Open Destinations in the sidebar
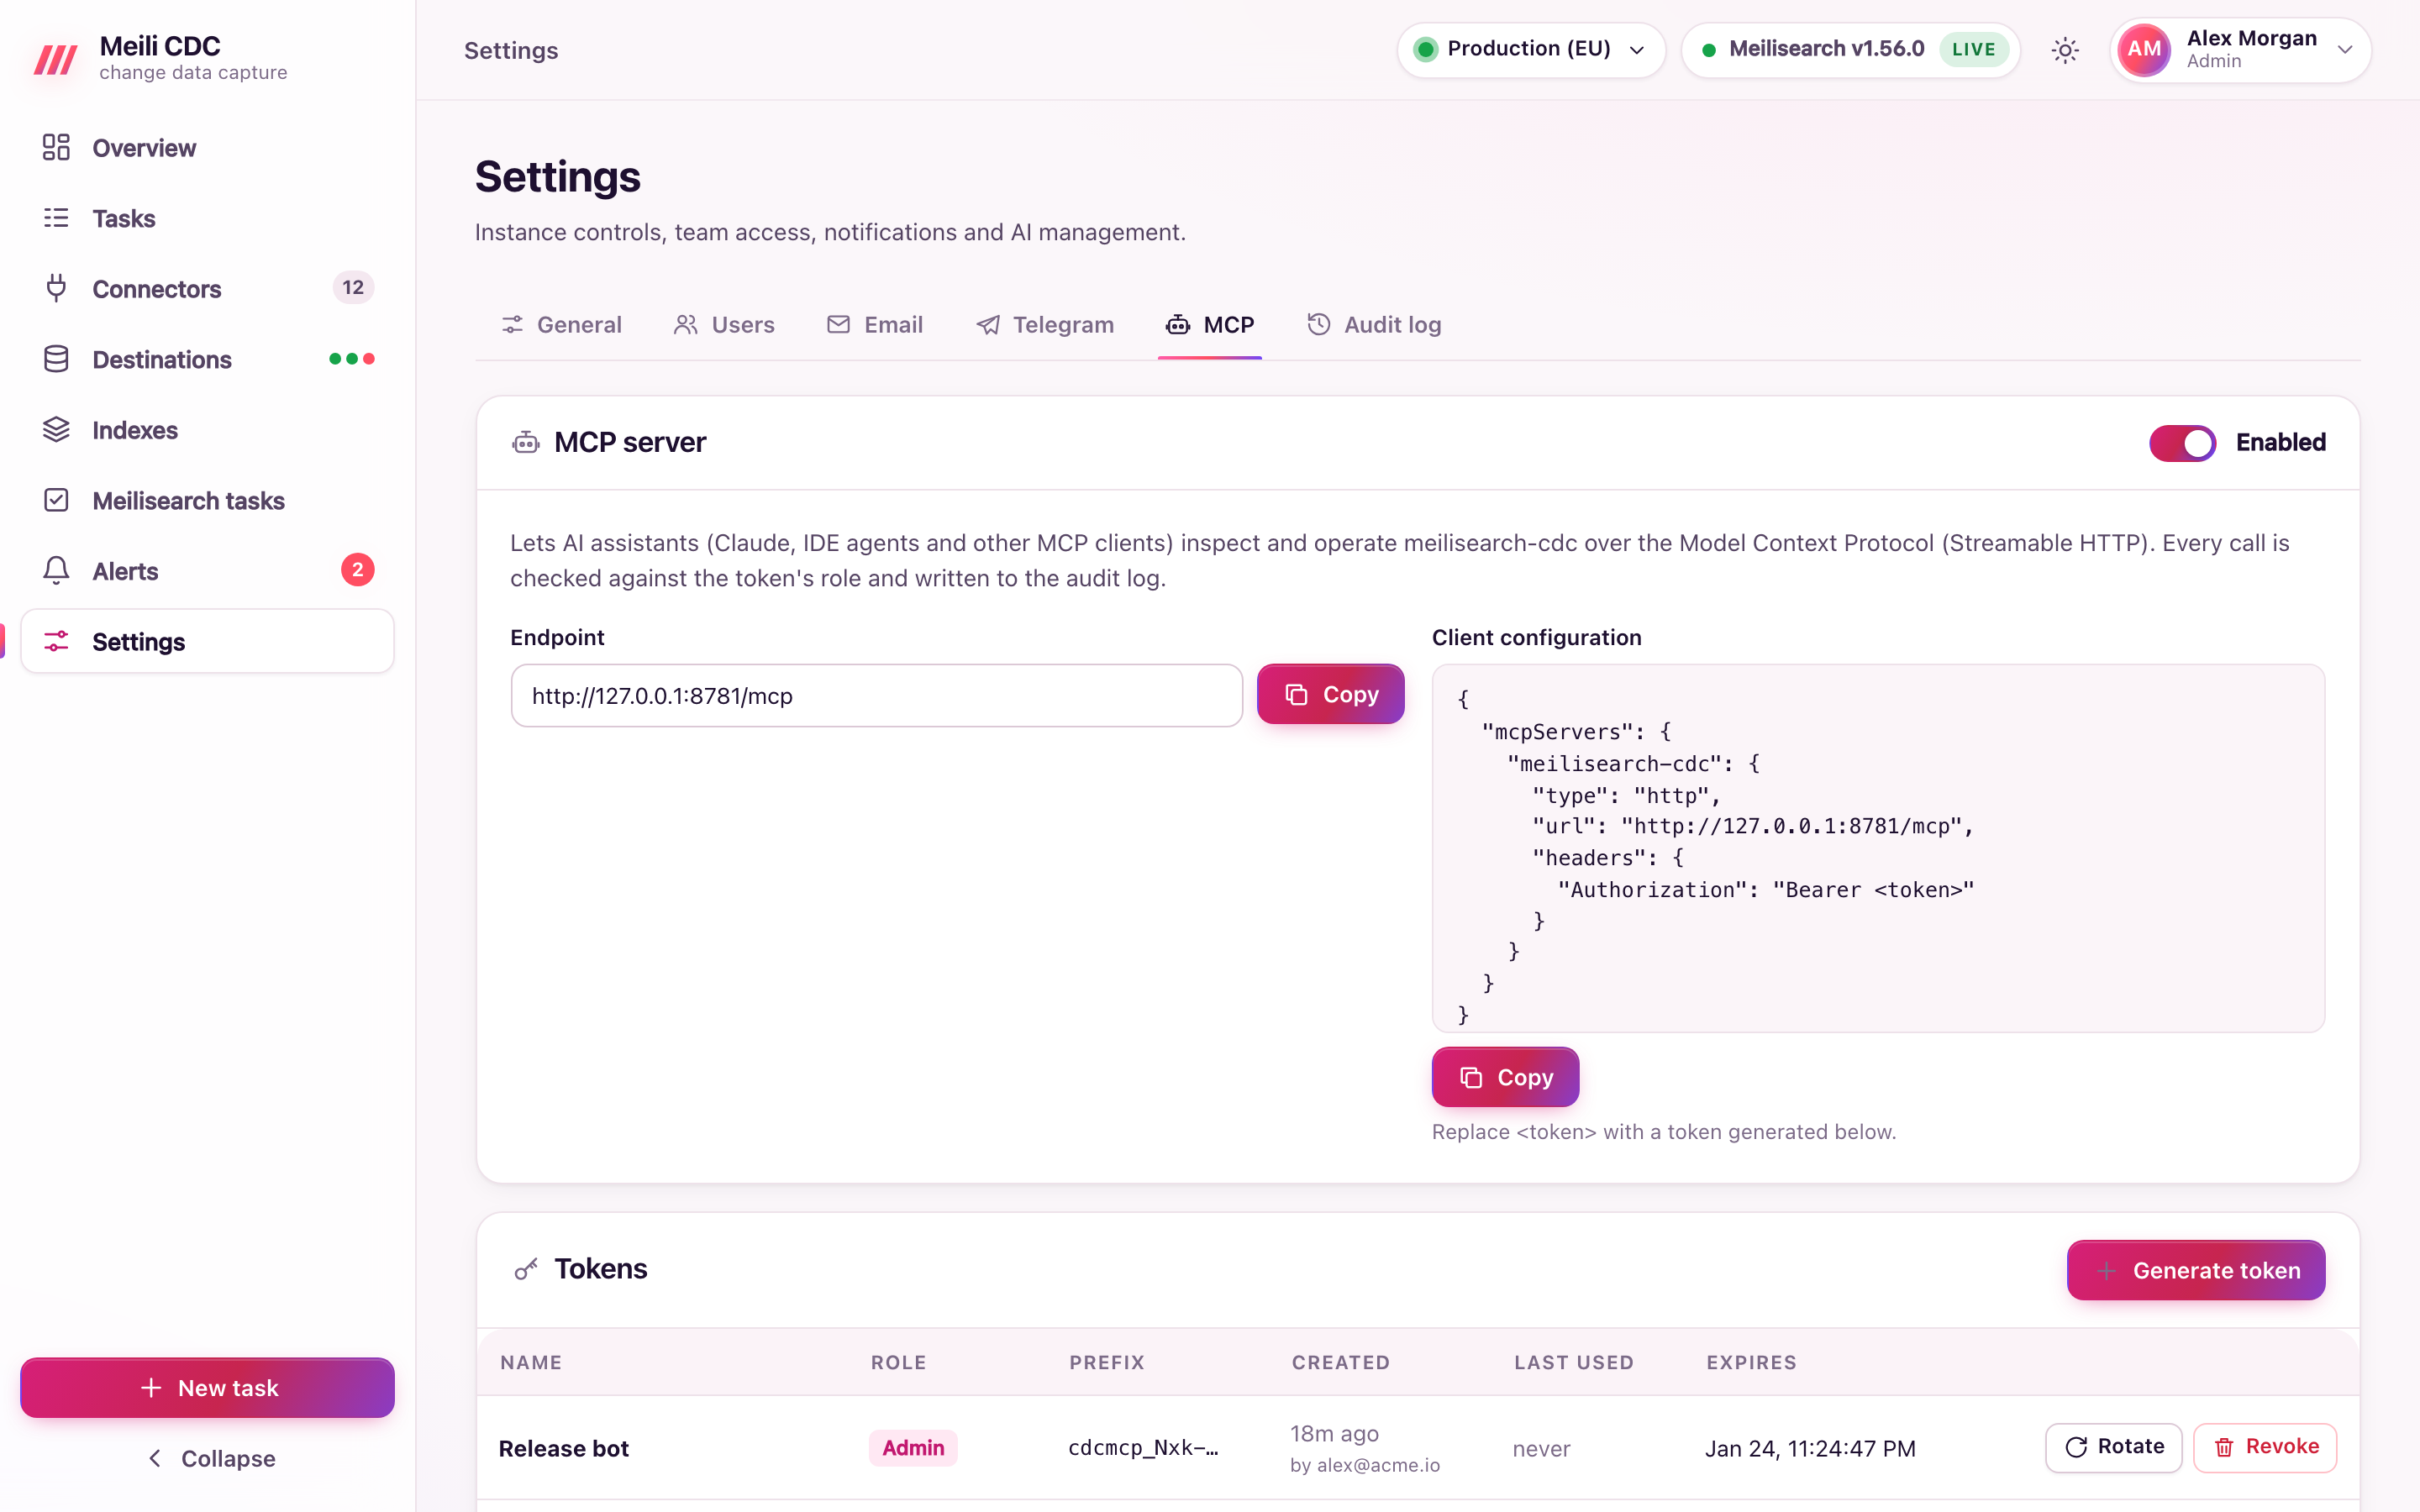This screenshot has height=1512, width=2420. pos(207,359)
